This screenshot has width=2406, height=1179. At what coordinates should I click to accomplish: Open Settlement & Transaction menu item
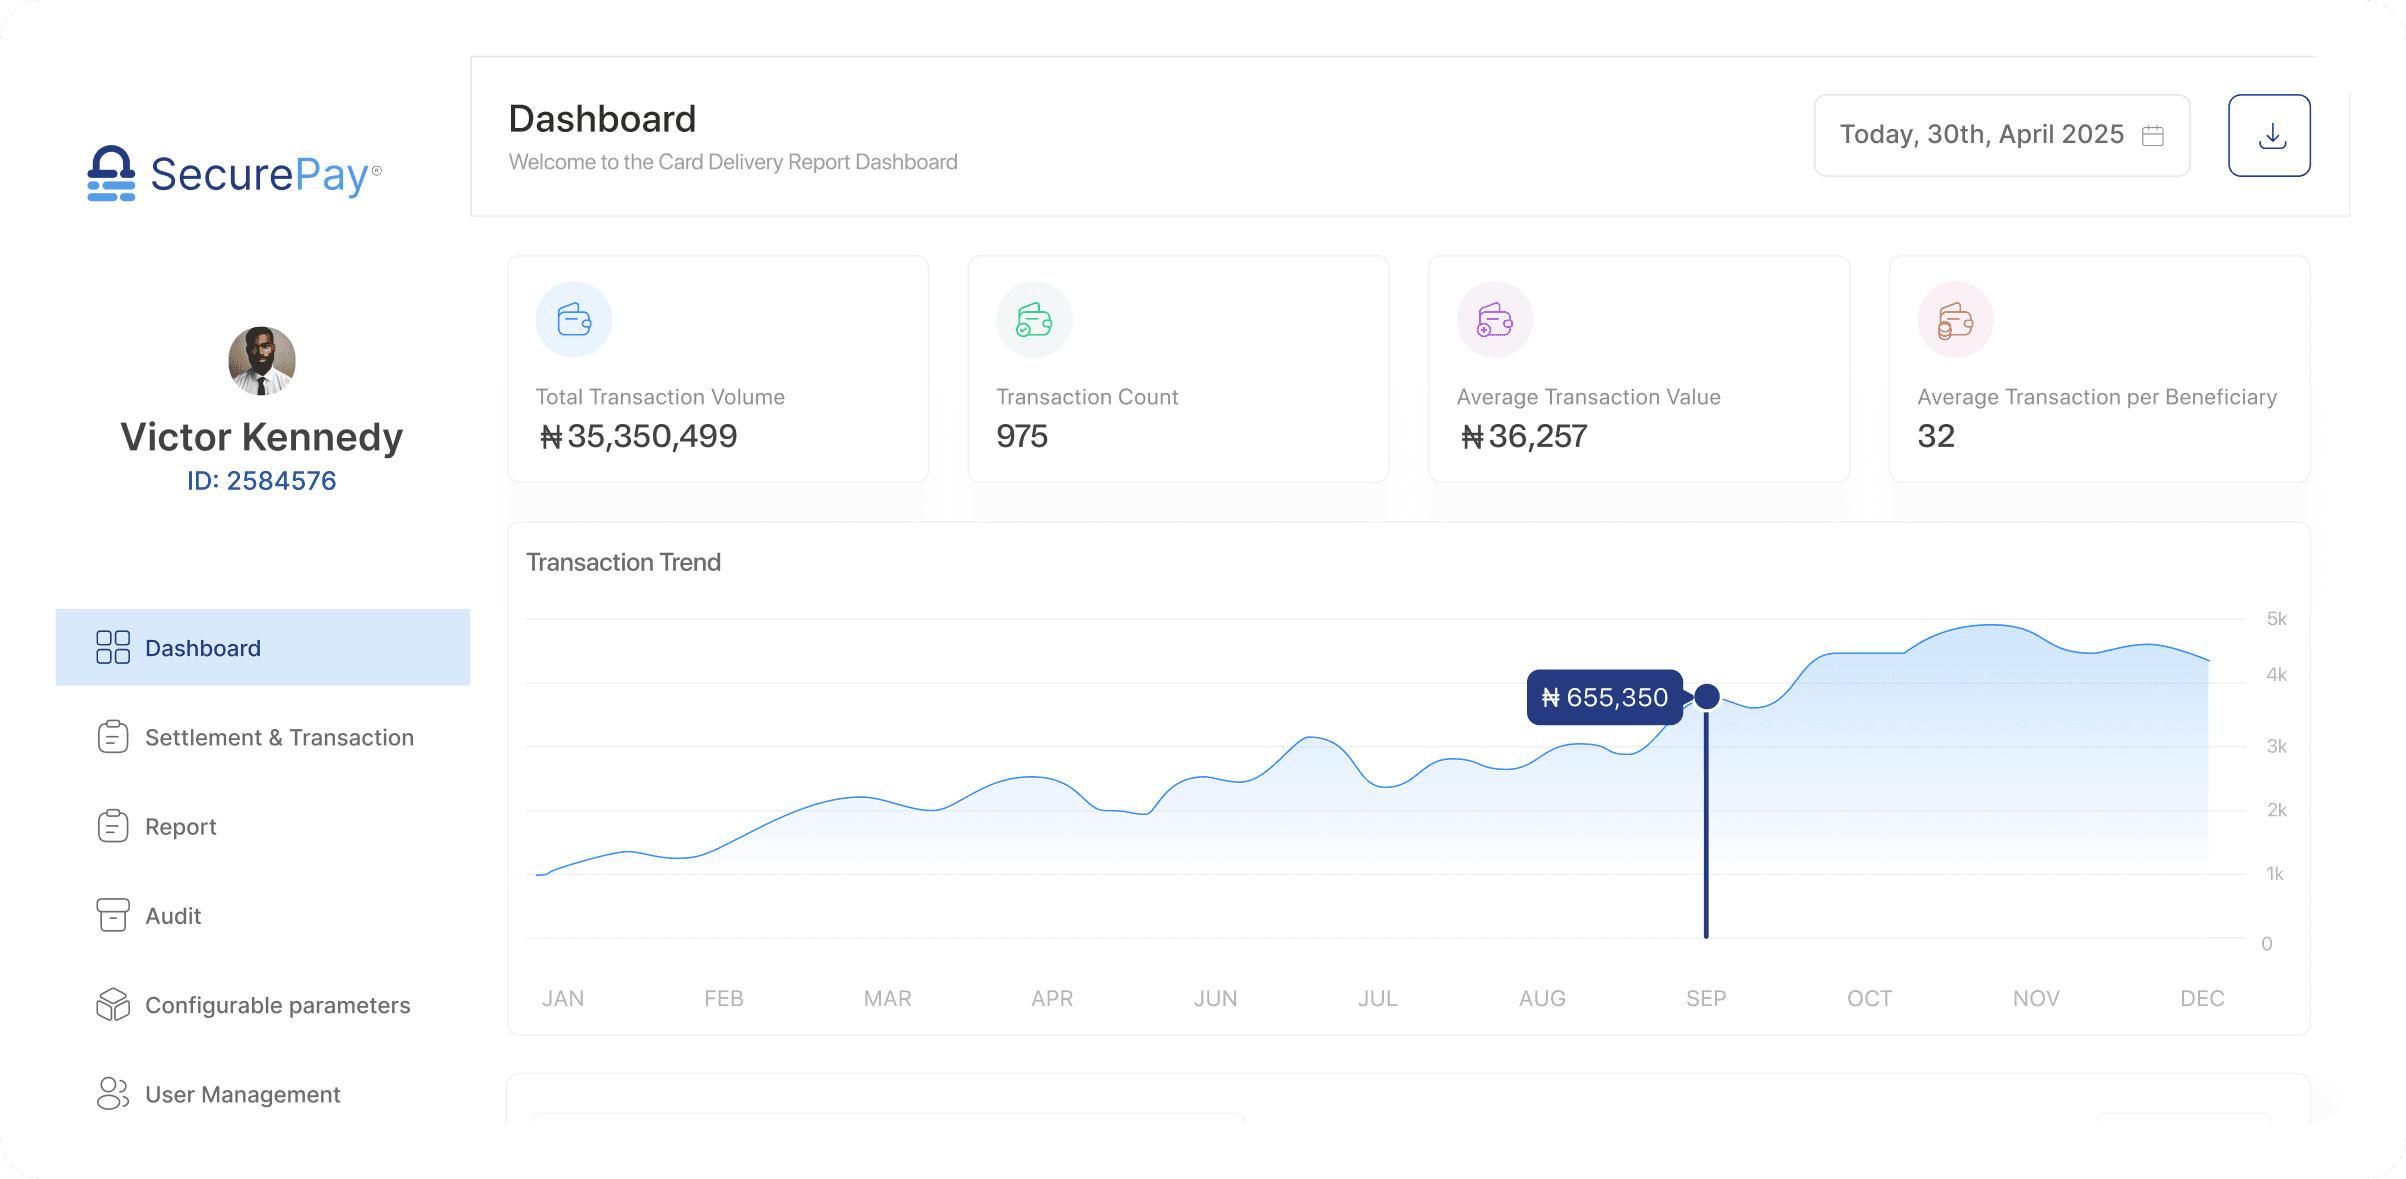pyautogui.click(x=279, y=737)
